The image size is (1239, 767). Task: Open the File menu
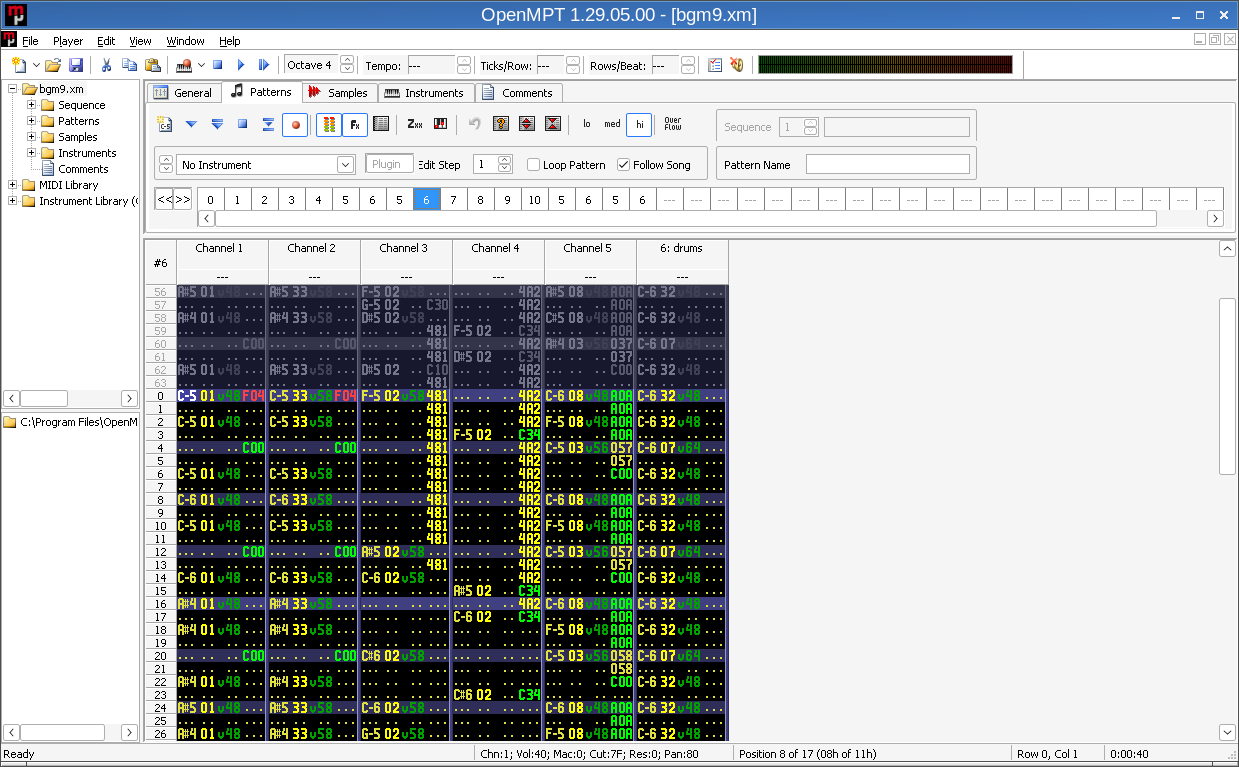[x=30, y=41]
